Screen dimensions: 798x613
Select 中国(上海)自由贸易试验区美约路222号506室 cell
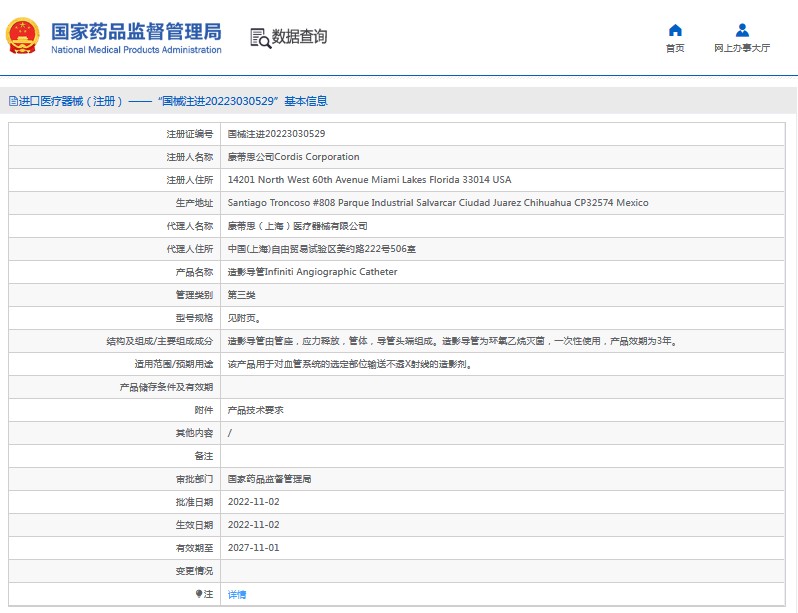tap(322, 249)
